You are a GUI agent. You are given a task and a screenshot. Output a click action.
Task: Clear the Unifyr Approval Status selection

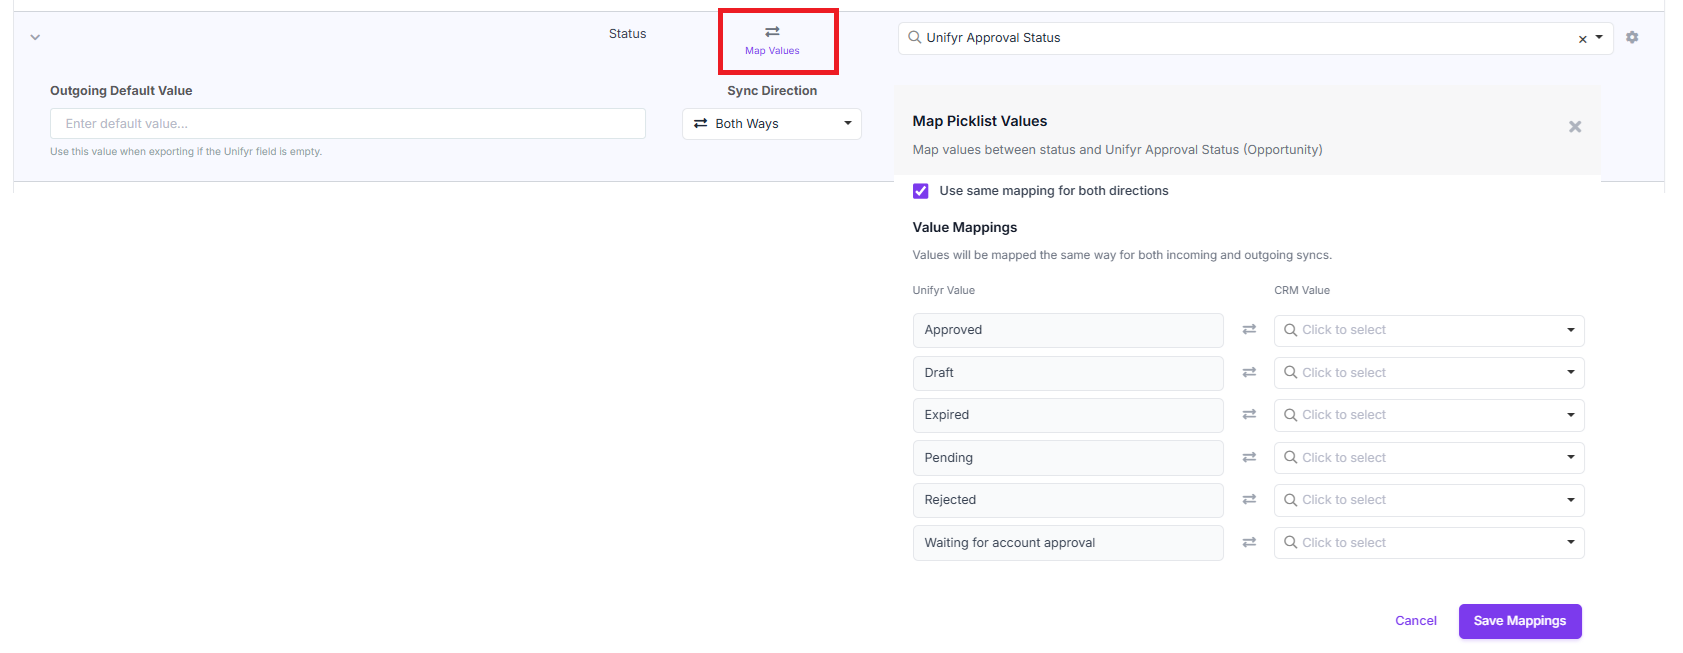(1582, 39)
